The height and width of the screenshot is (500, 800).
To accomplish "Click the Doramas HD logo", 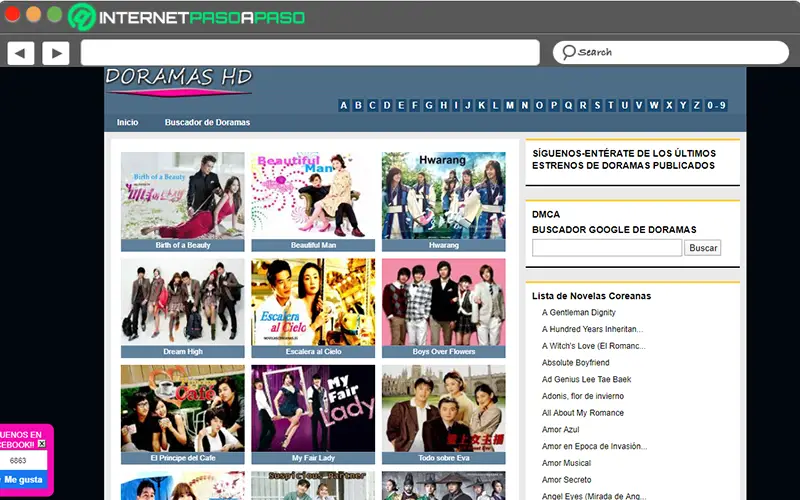I will 179,82.
